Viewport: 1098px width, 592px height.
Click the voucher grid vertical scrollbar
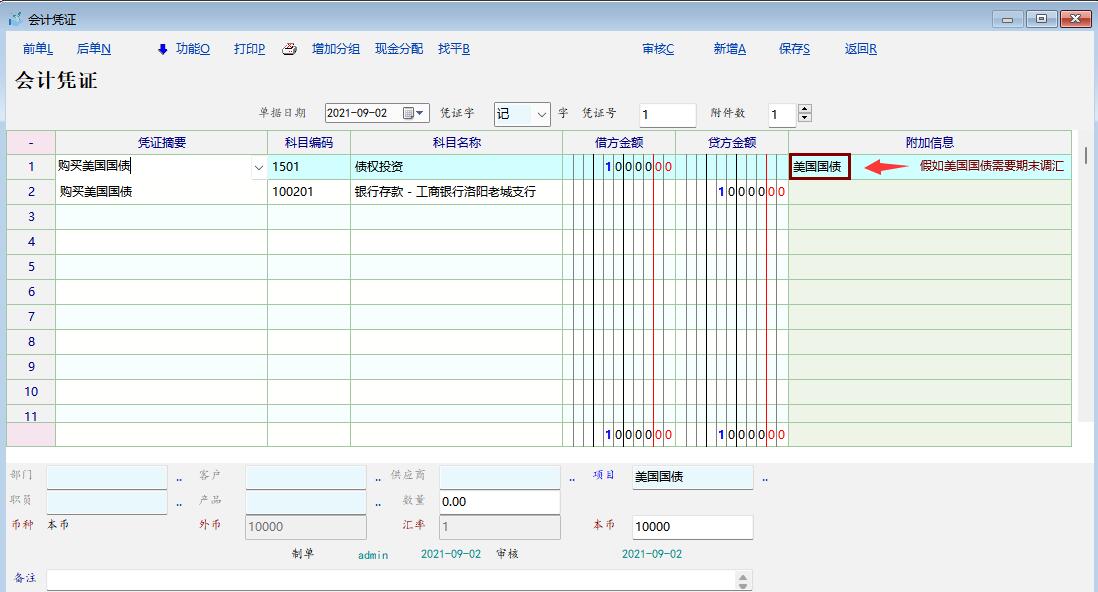click(x=1086, y=156)
